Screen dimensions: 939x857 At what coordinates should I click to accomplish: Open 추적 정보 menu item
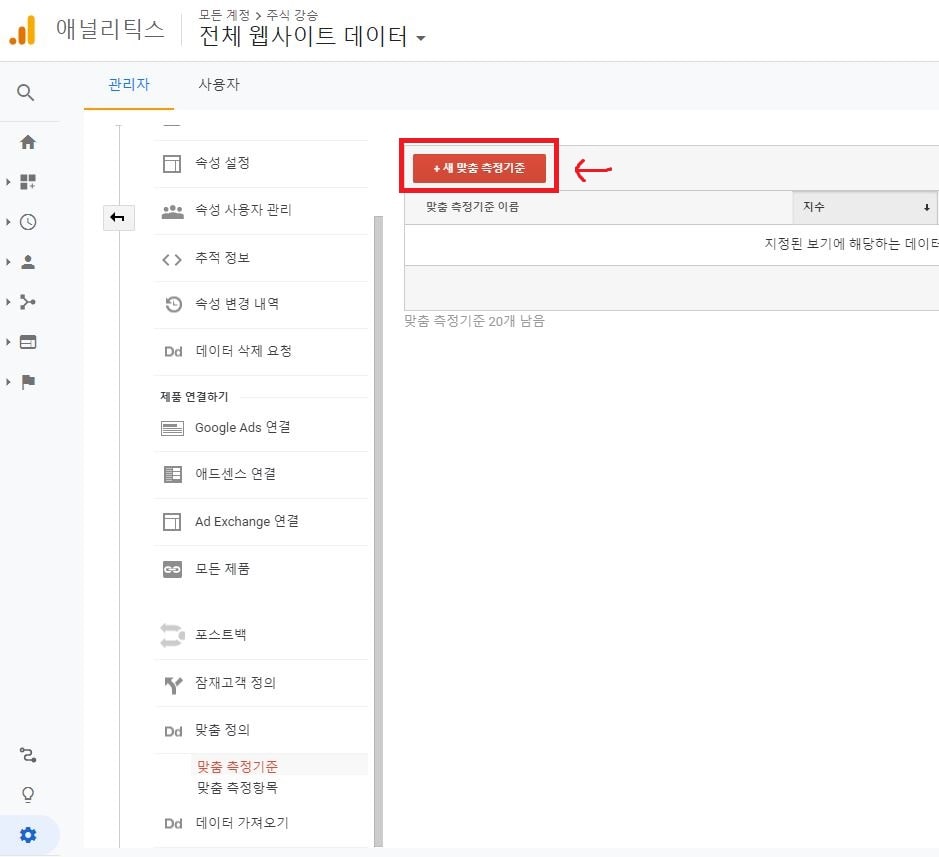(222, 258)
